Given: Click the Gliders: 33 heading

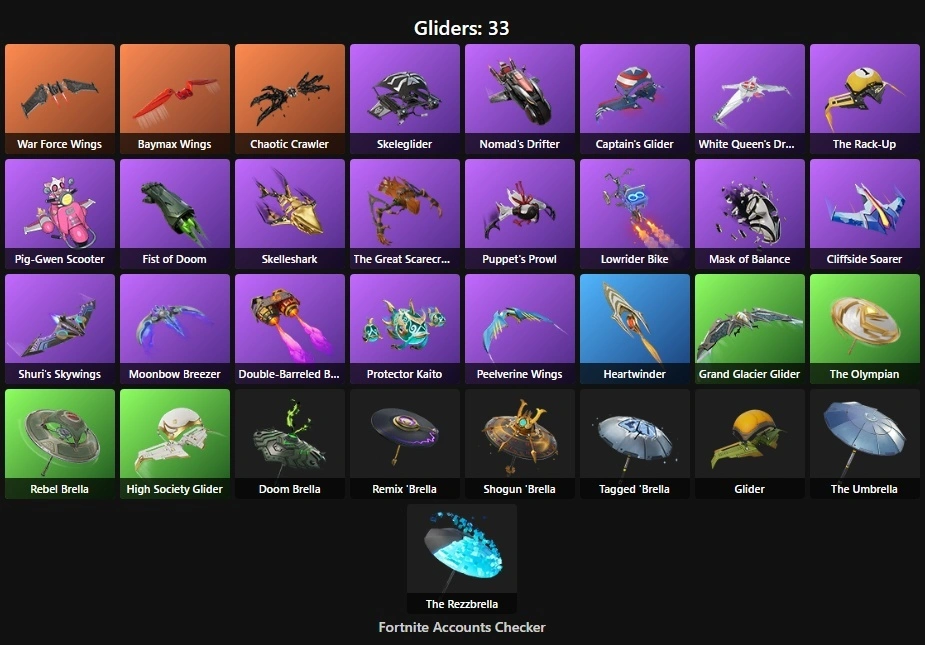Looking at the screenshot, I should click(461, 28).
